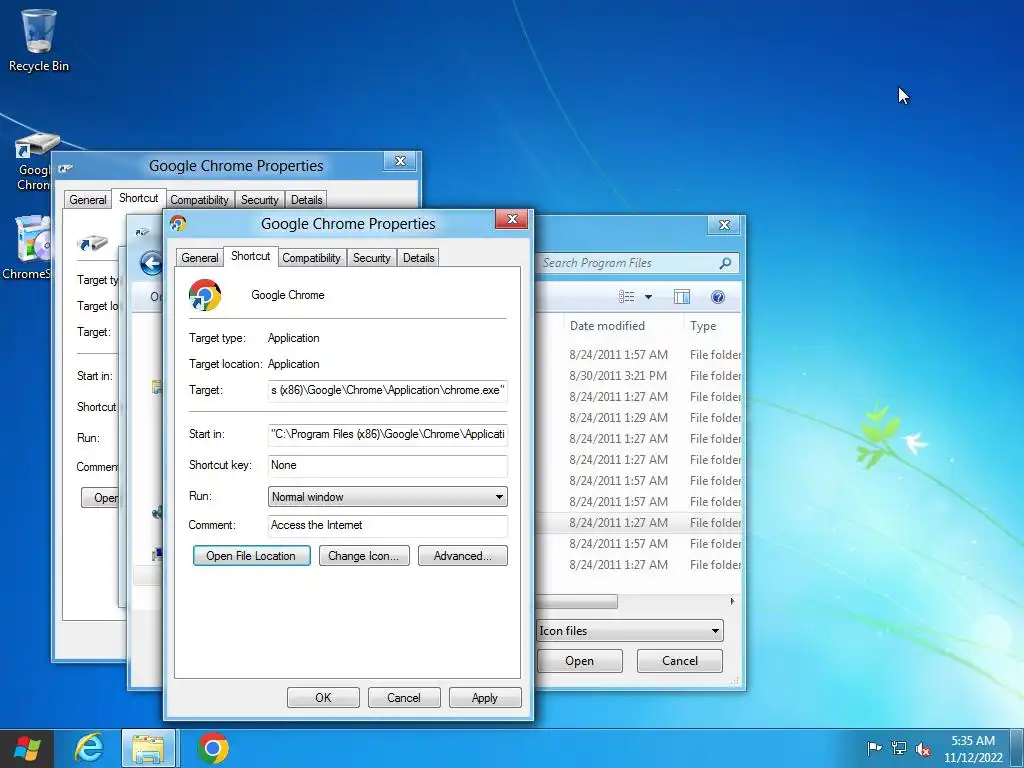Viewport: 1024px width, 768px height.
Task: Click the Advanced... button
Action: tap(462, 556)
